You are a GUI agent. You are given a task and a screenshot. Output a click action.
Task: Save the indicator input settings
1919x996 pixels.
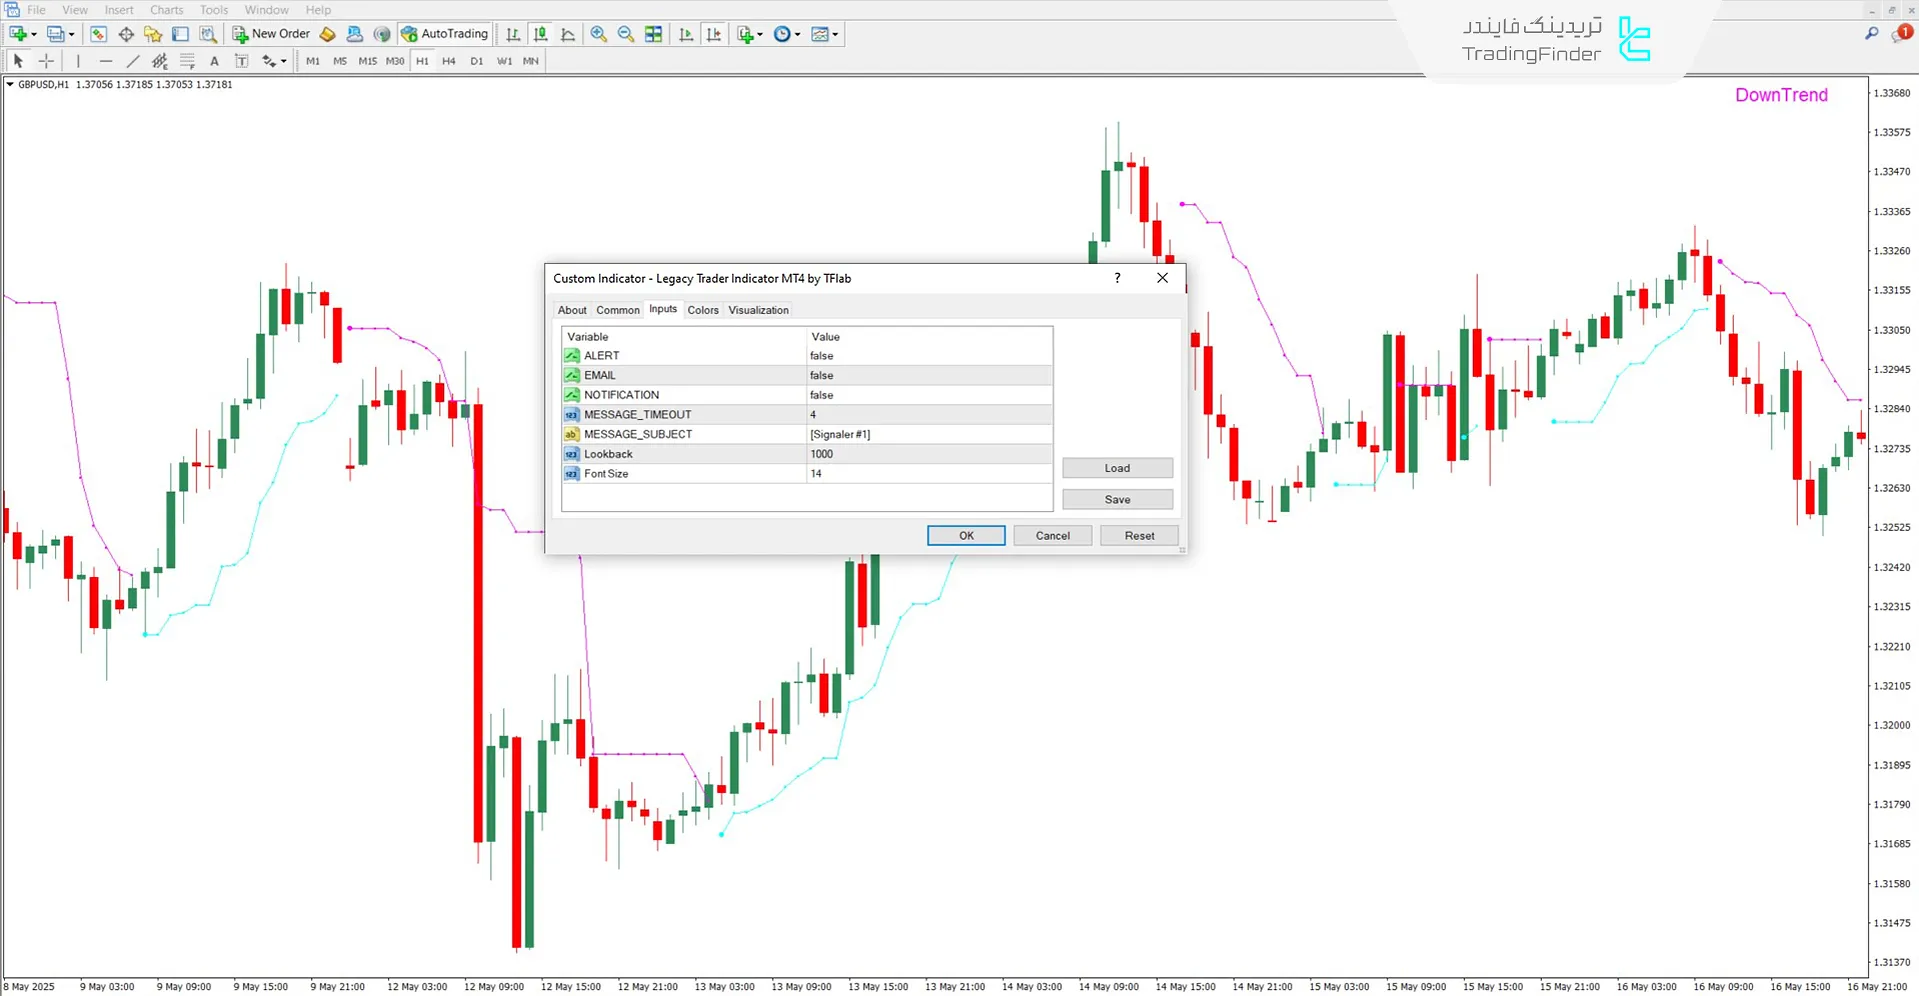pos(1117,499)
